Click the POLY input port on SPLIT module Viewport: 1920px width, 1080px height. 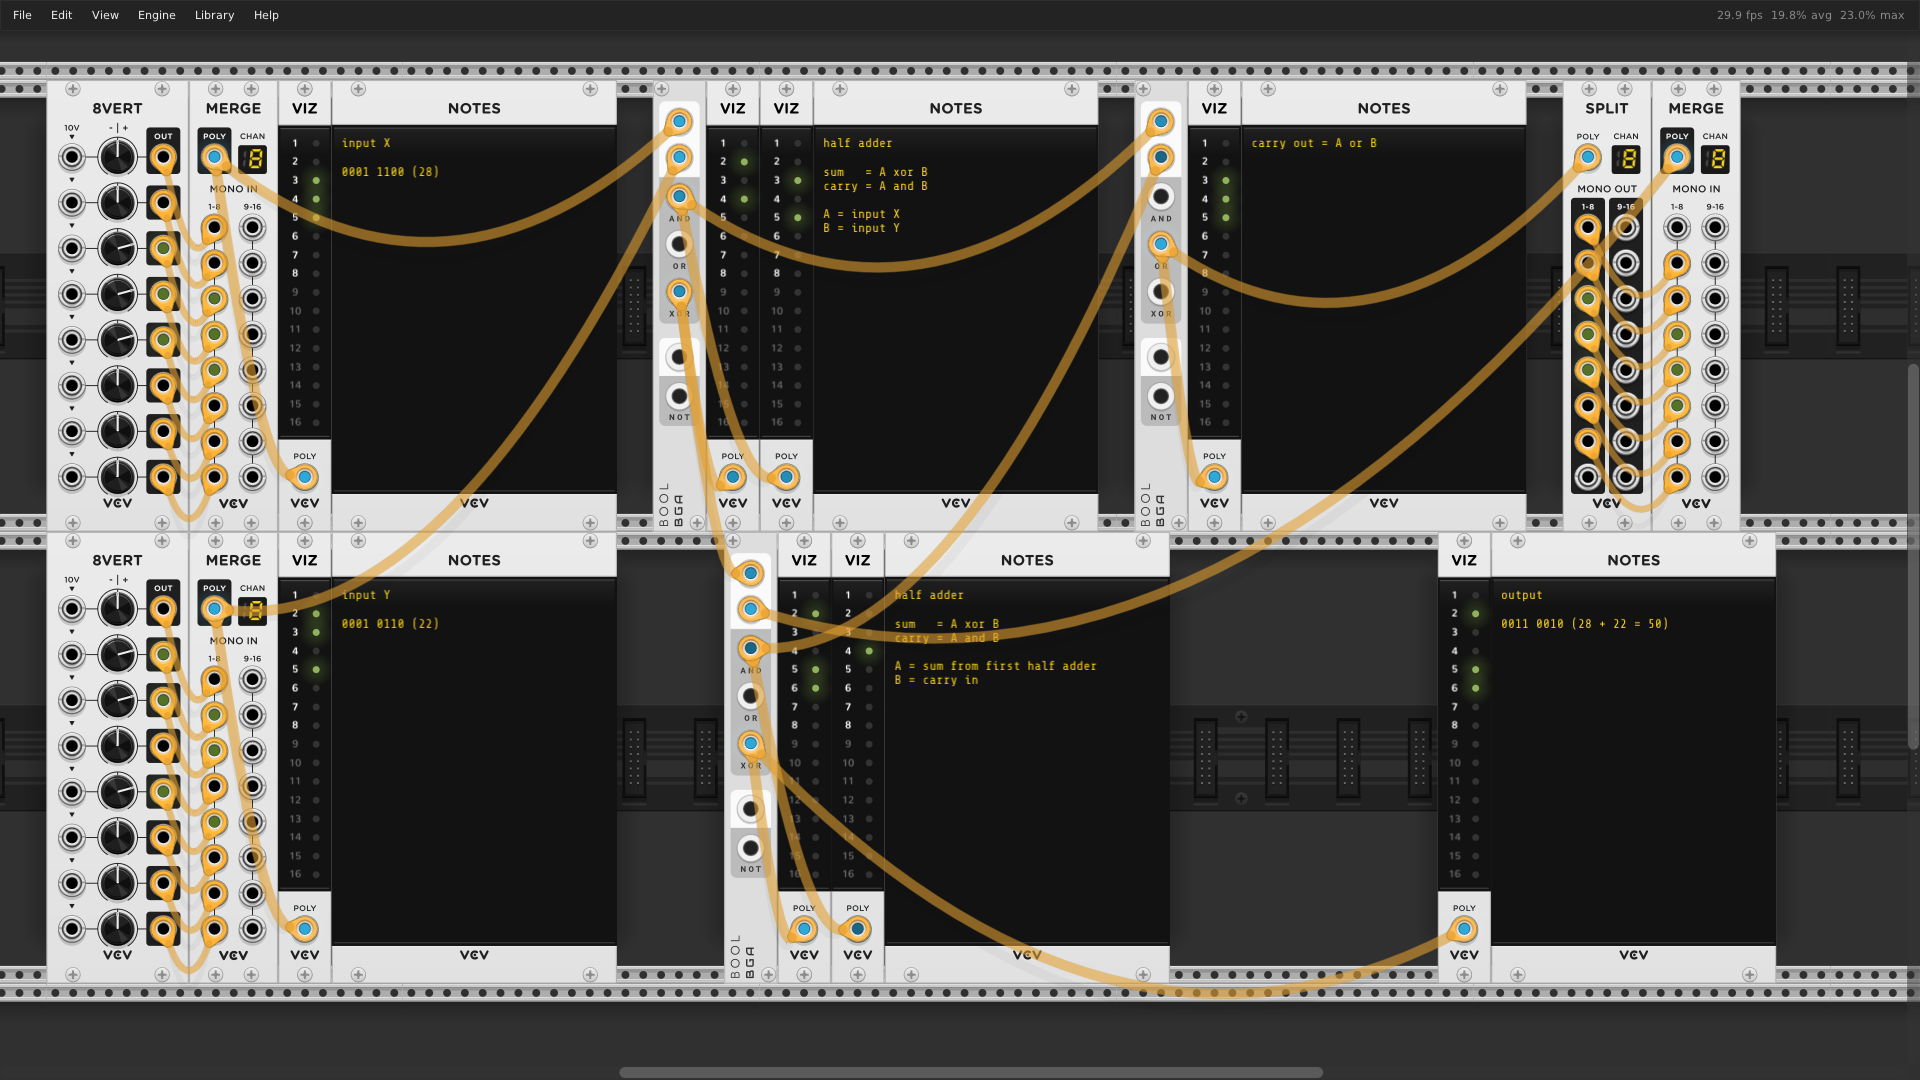coord(1587,157)
